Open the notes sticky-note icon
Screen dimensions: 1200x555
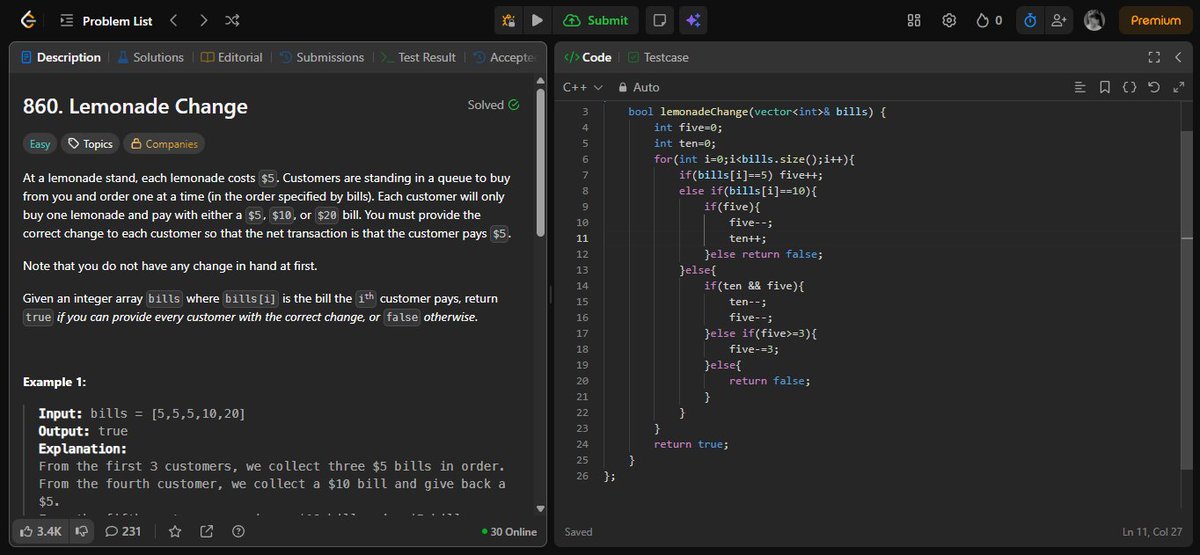(658, 20)
